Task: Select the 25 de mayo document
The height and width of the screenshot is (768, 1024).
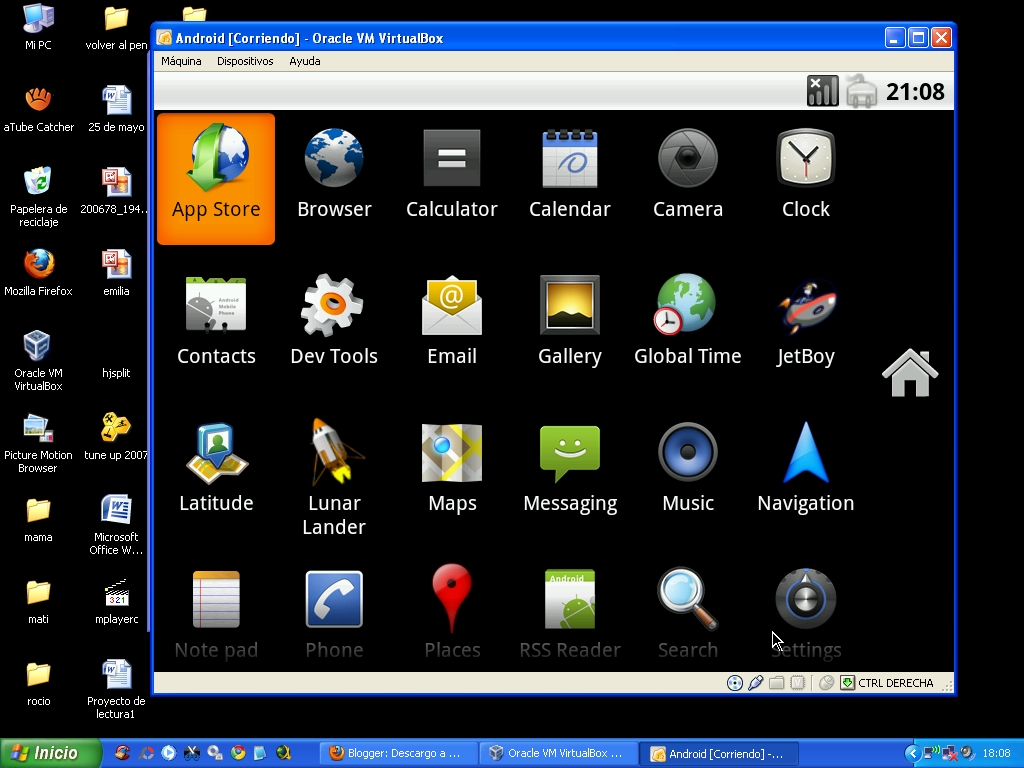Action: 116,110
